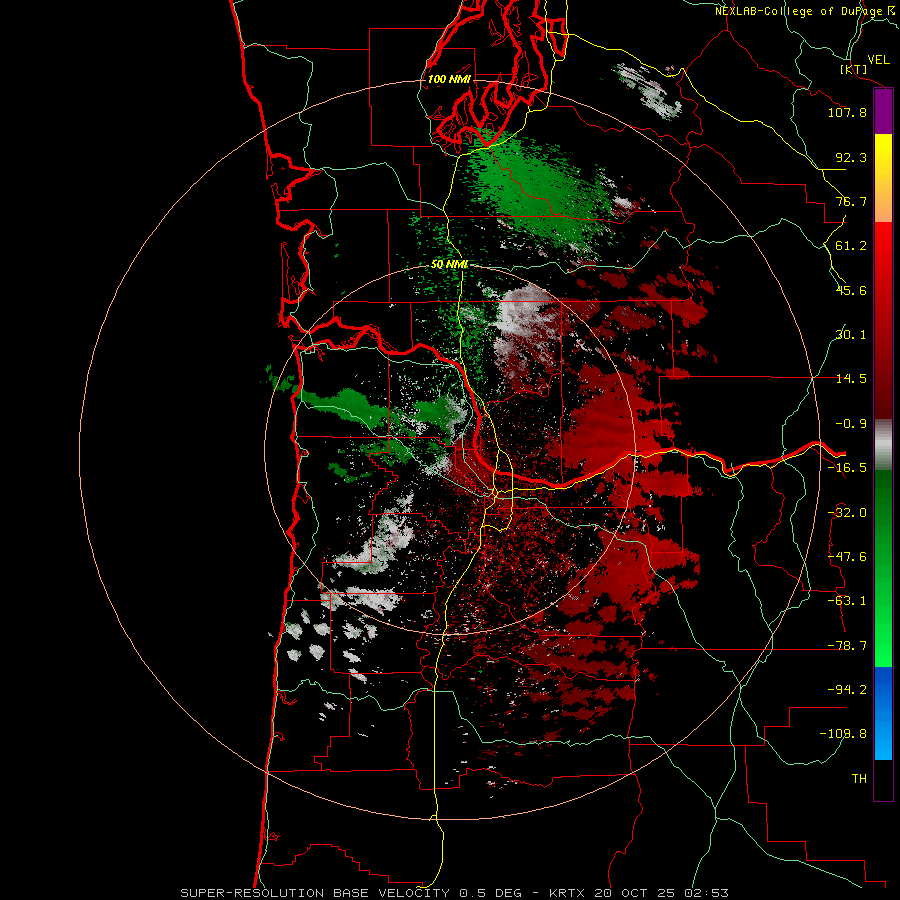Click the 100 NMI range ring label
Image resolution: width=900 pixels, height=900 pixels.
[x=449, y=79]
